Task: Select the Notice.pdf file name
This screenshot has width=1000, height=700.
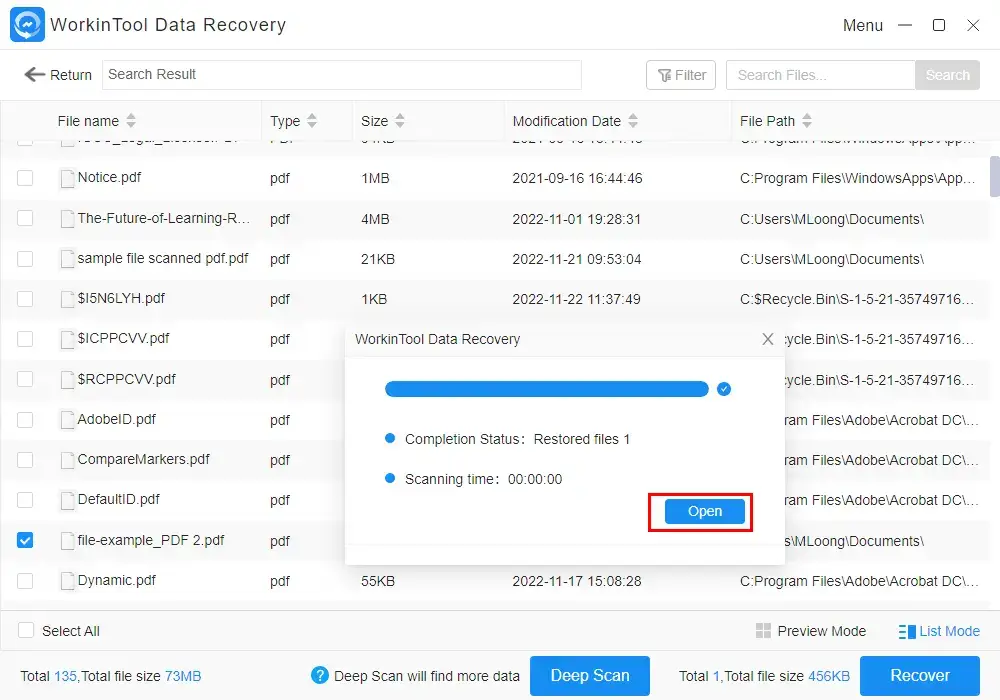Action: tap(109, 177)
